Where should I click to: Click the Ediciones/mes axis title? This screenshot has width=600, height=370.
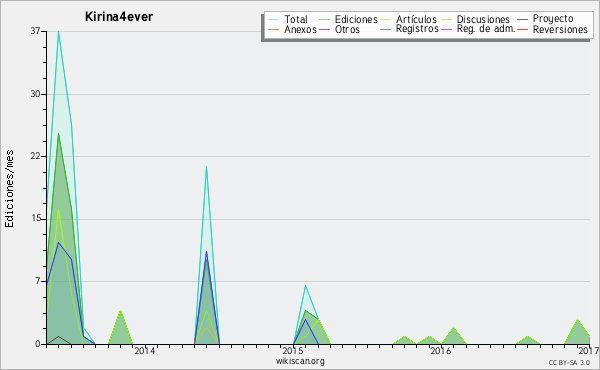(x=9, y=188)
